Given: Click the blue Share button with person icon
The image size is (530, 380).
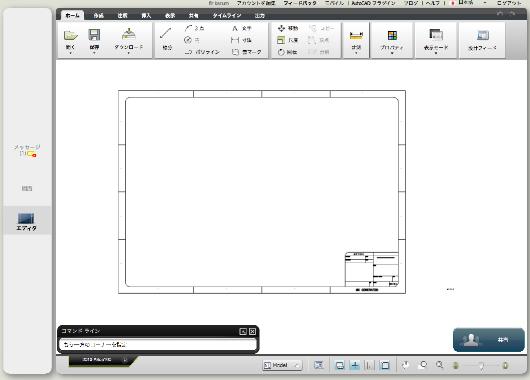Looking at the screenshot, I should point(488,340).
